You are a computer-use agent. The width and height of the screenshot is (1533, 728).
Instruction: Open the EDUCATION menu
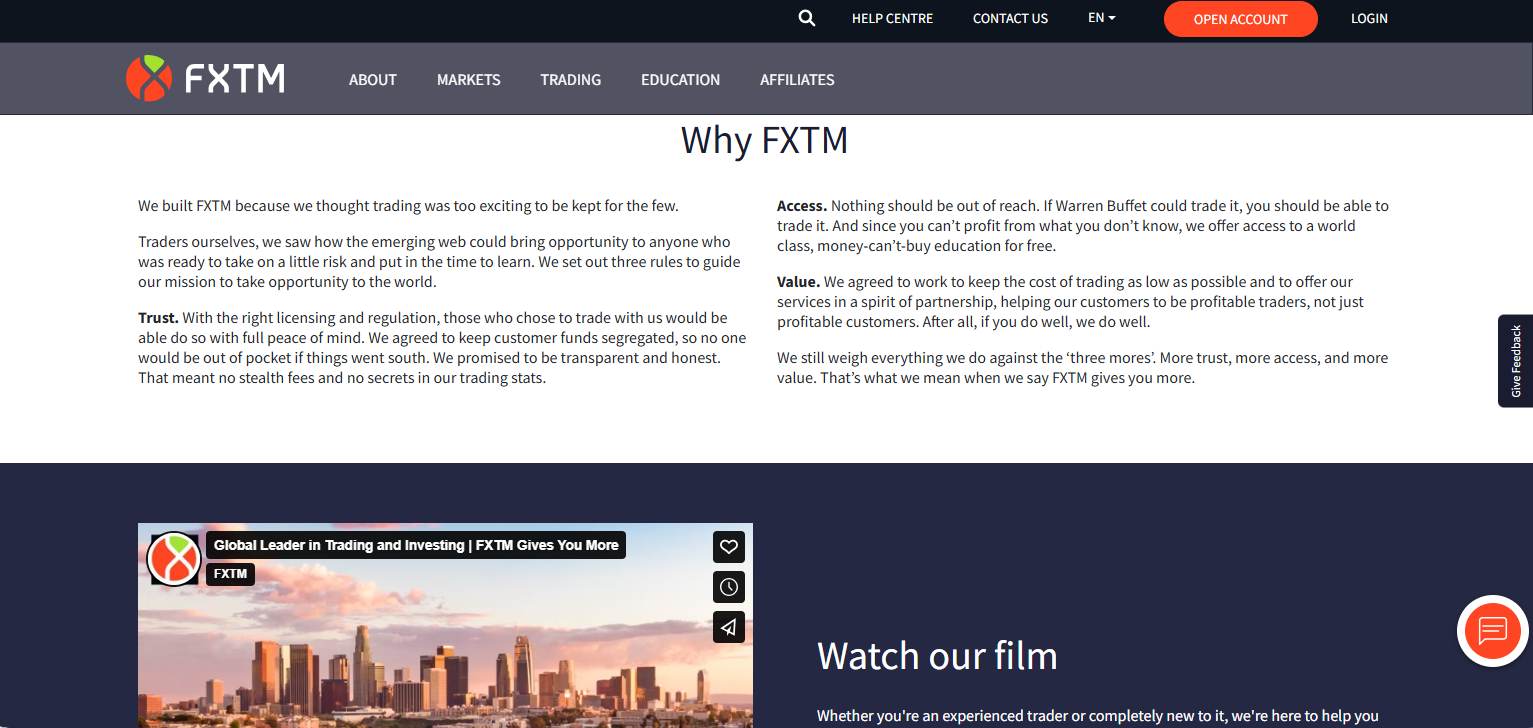pyautogui.click(x=681, y=80)
